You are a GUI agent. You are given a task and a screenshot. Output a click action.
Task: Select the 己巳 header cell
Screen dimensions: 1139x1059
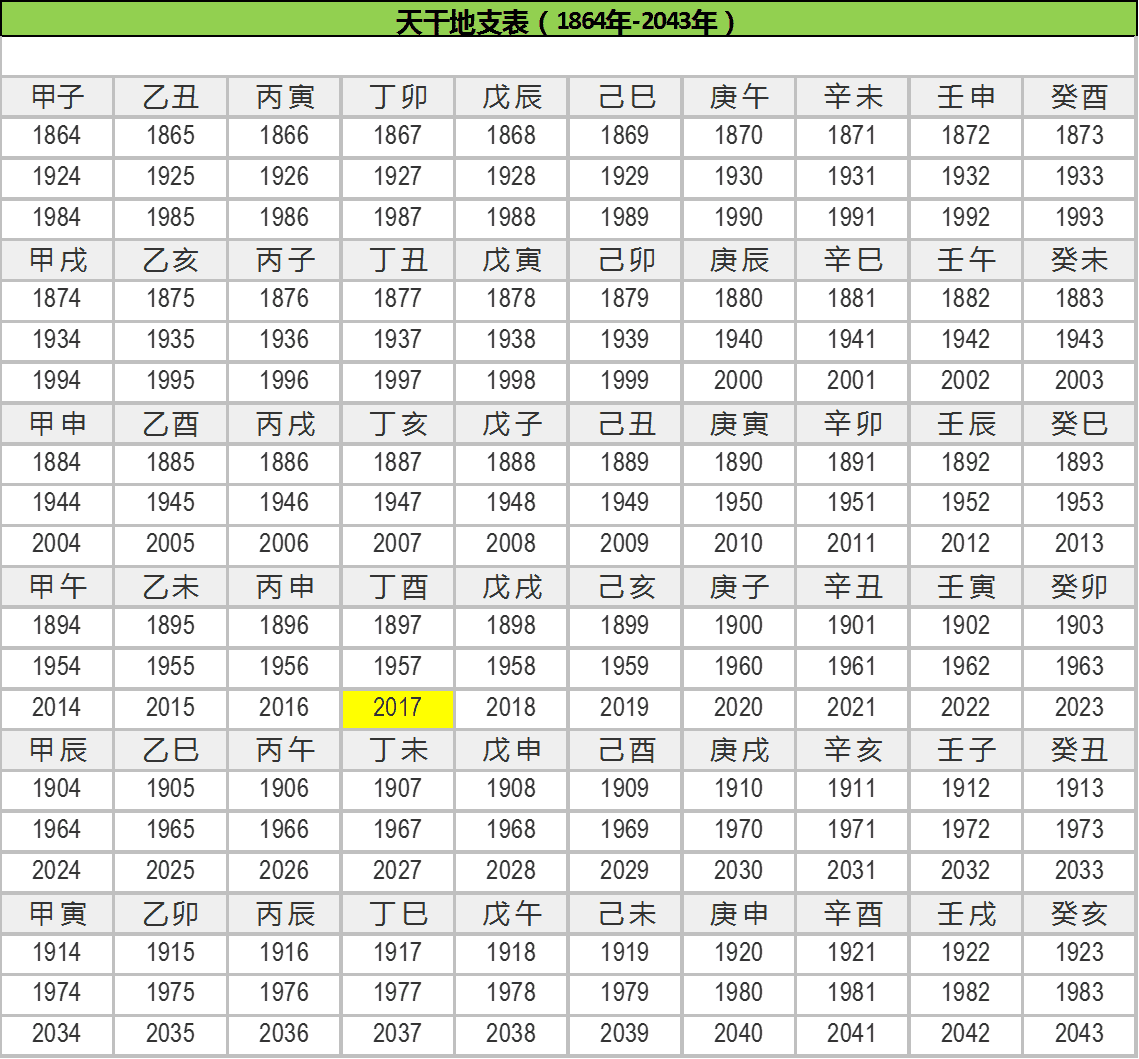625,97
